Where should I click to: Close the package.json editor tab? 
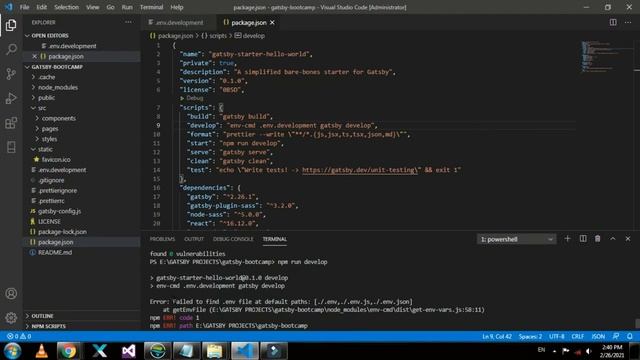pos(272,22)
